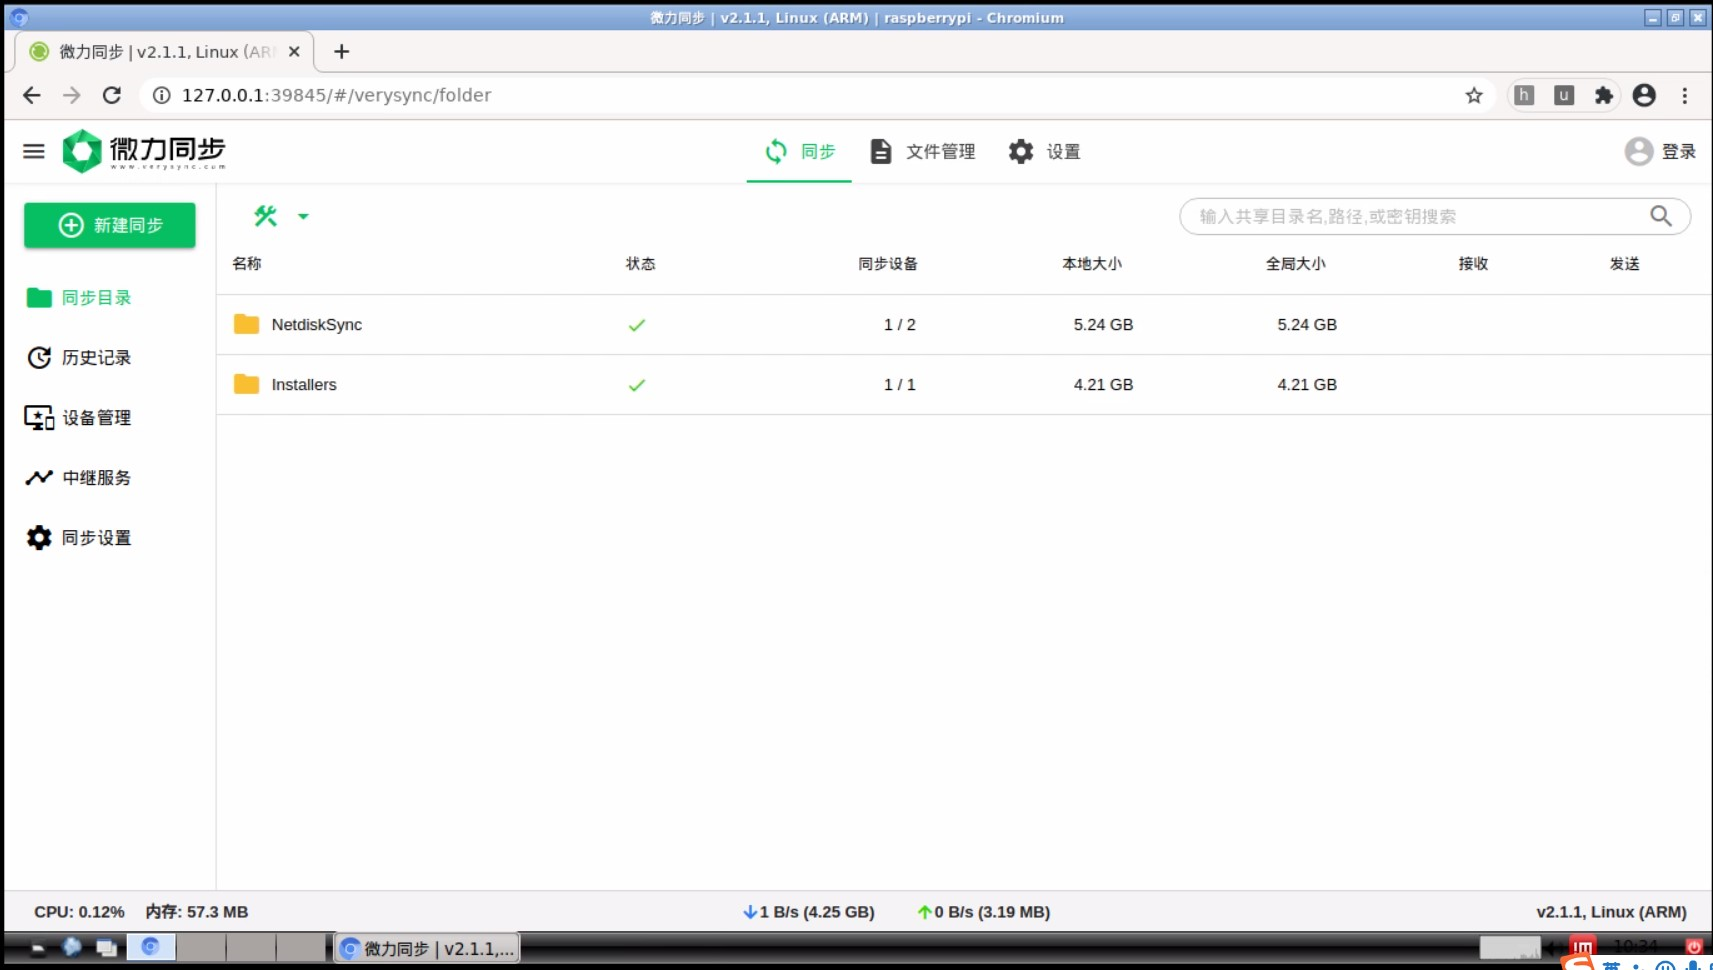Image resolution: width=1713 pixels, height=970 pixels.
Task: Bookmark this page with the star
Action: click(1474, 95)
